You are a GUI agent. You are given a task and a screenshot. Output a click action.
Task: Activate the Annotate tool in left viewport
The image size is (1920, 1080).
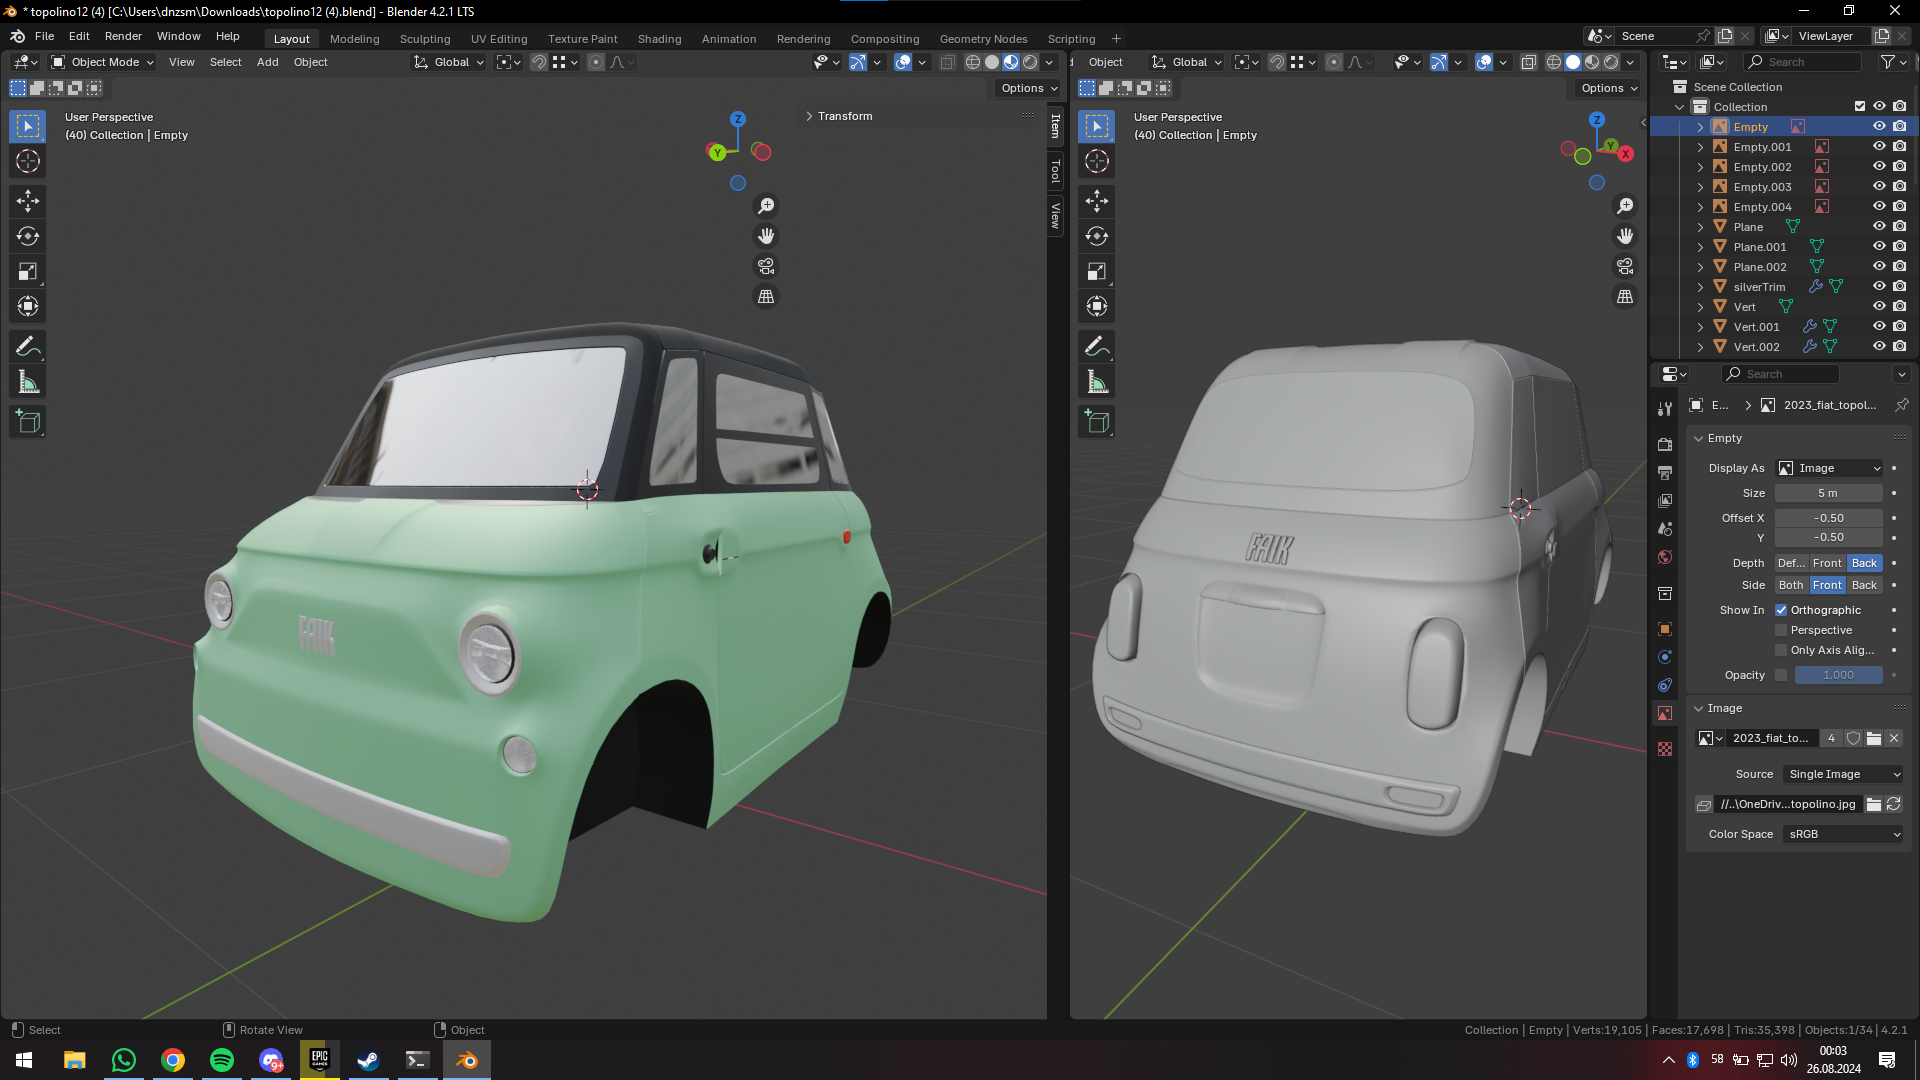28,347
